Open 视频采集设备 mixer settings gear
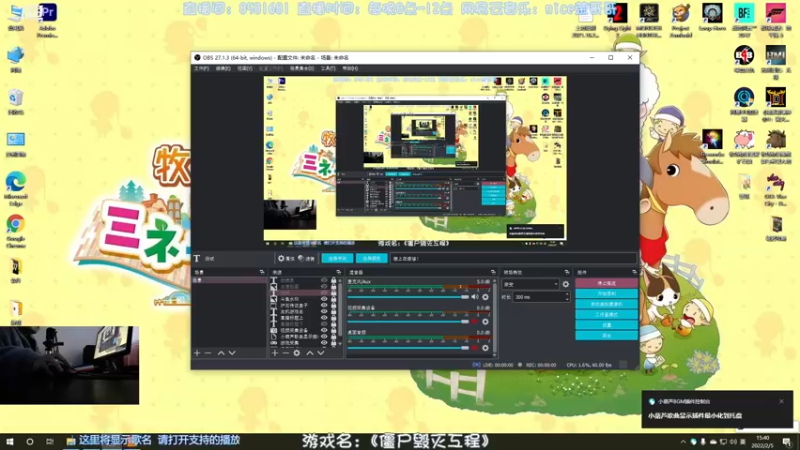The width and height of the screenshot is (800, 450). pos(485,322)
